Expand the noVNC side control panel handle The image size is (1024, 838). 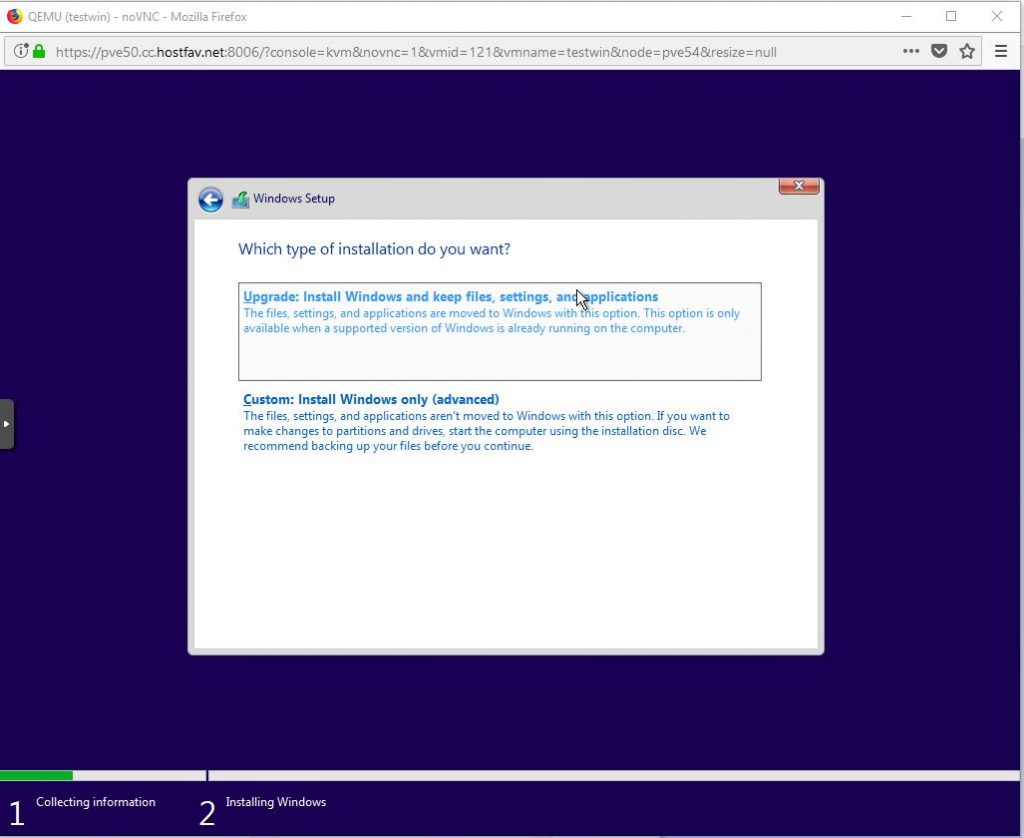click(7, 424)
